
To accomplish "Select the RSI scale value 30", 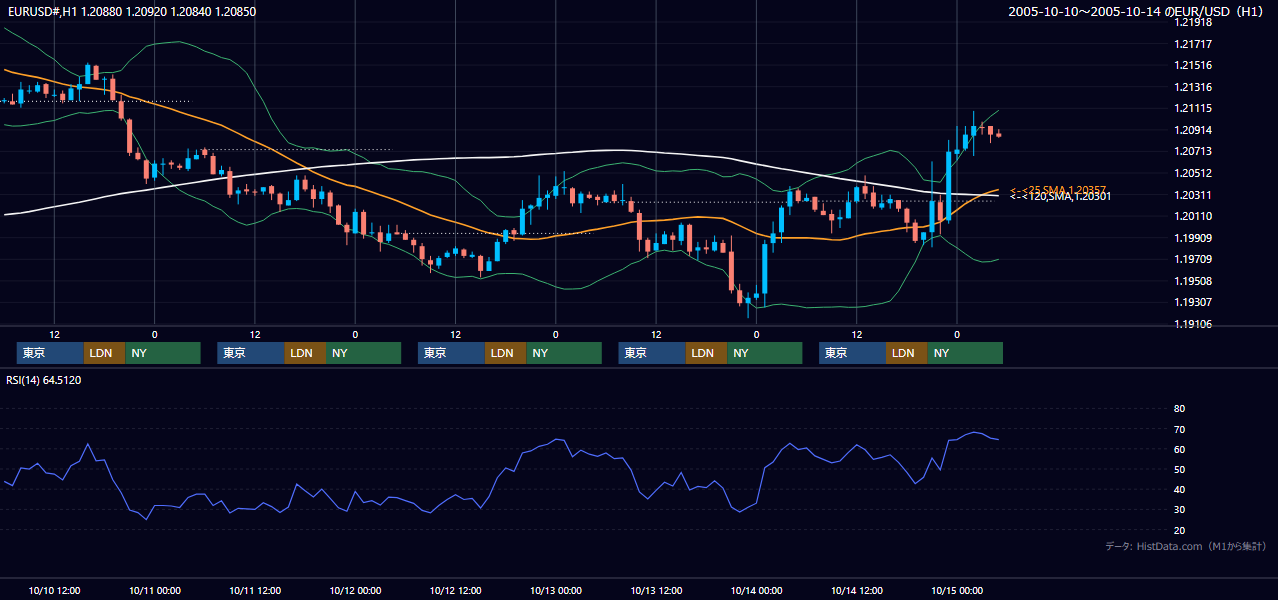I will pyautogui.click(x=1179, y=510).
